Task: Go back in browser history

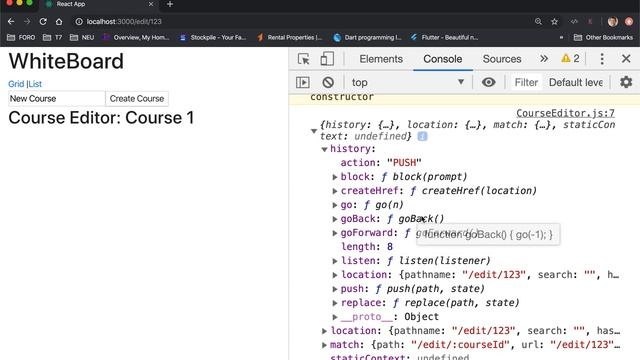Action: 11,21
